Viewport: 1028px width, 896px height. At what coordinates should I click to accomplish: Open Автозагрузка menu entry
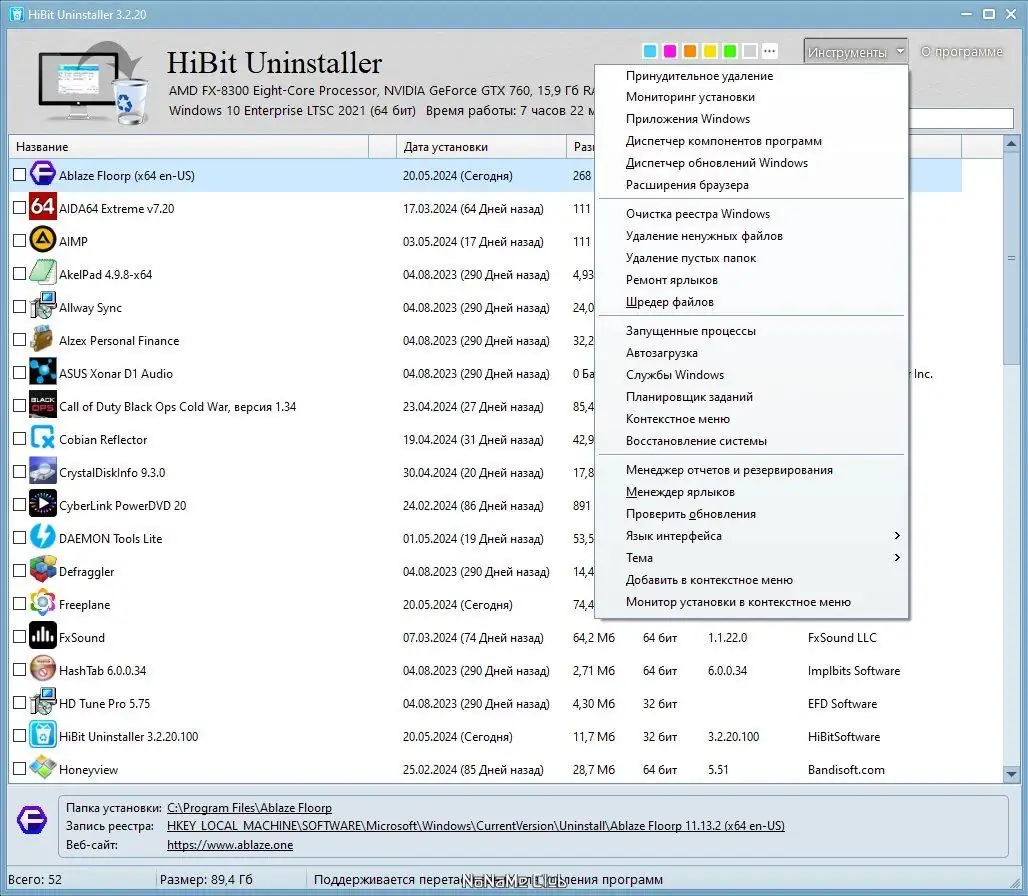(751, 353)
